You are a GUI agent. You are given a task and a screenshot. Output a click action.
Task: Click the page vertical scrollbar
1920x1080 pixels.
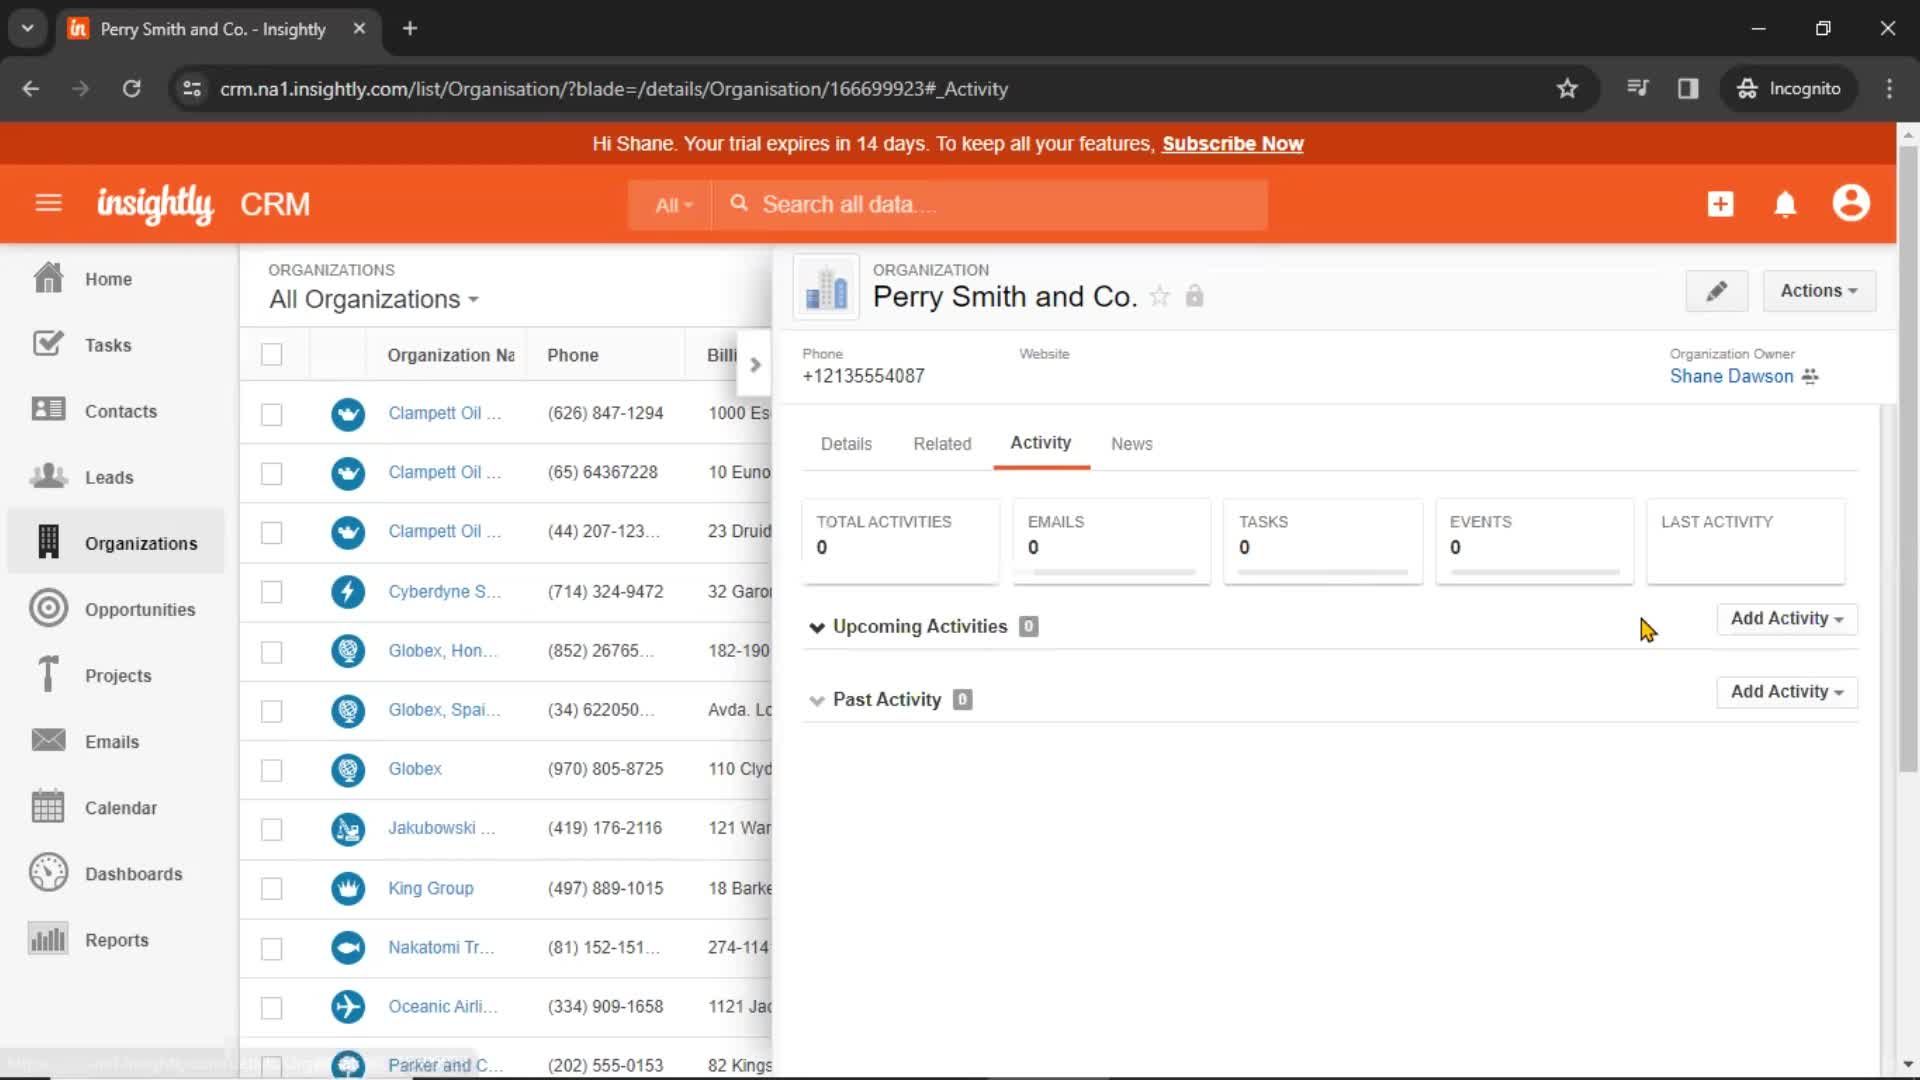pos(1908,459)
